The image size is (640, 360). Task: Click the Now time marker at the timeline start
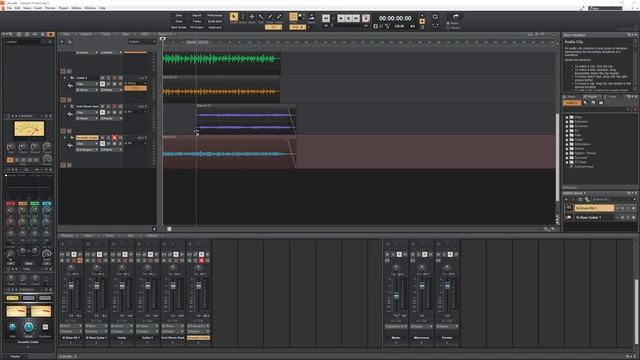click(162, 39)
